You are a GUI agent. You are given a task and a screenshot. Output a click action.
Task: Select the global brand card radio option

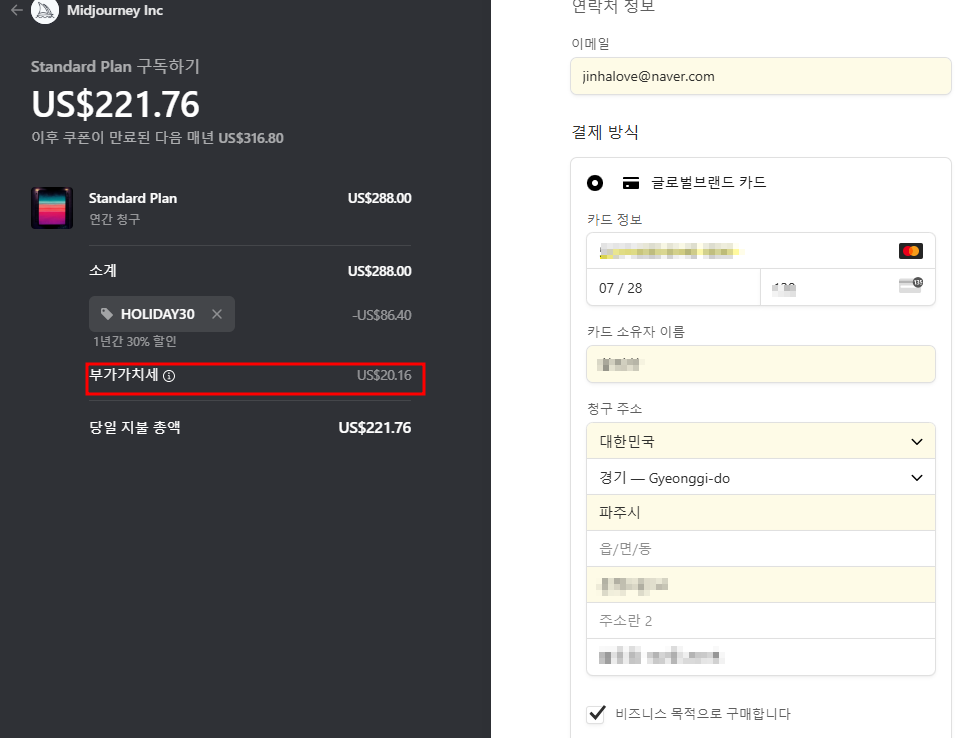pyautogui.click(x=595, y=183)
